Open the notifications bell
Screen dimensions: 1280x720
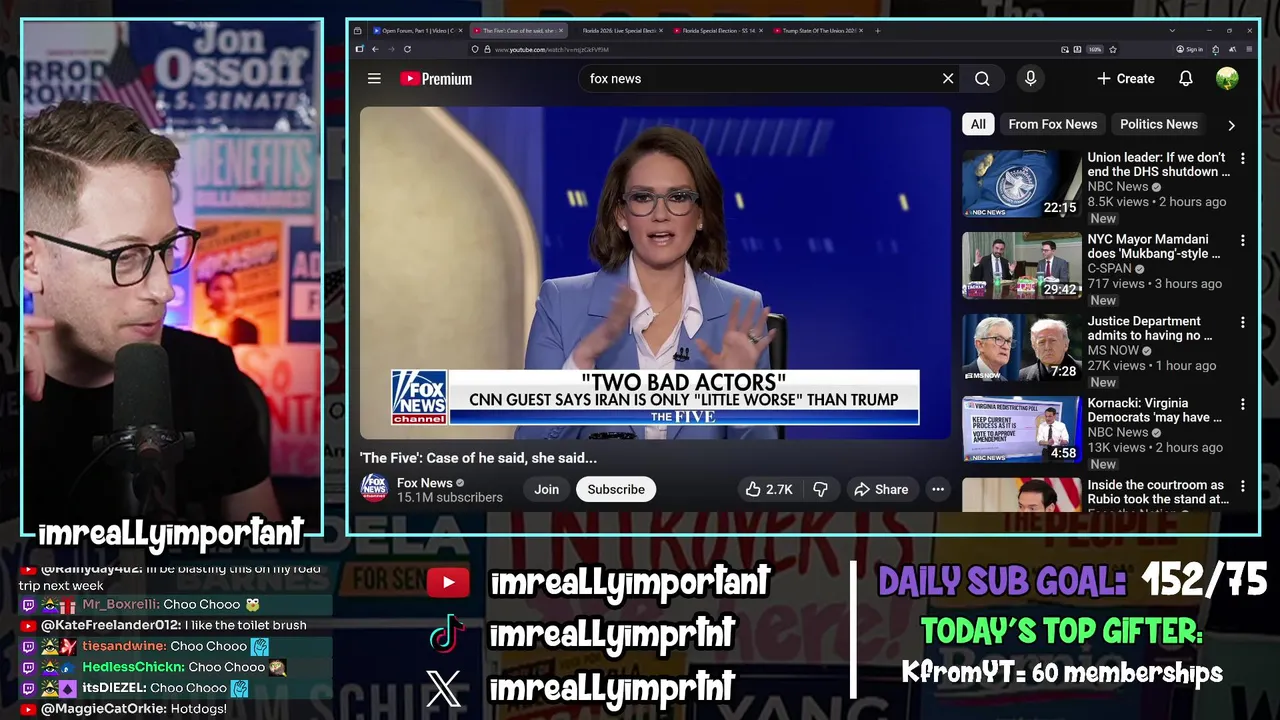point(1186,79)
